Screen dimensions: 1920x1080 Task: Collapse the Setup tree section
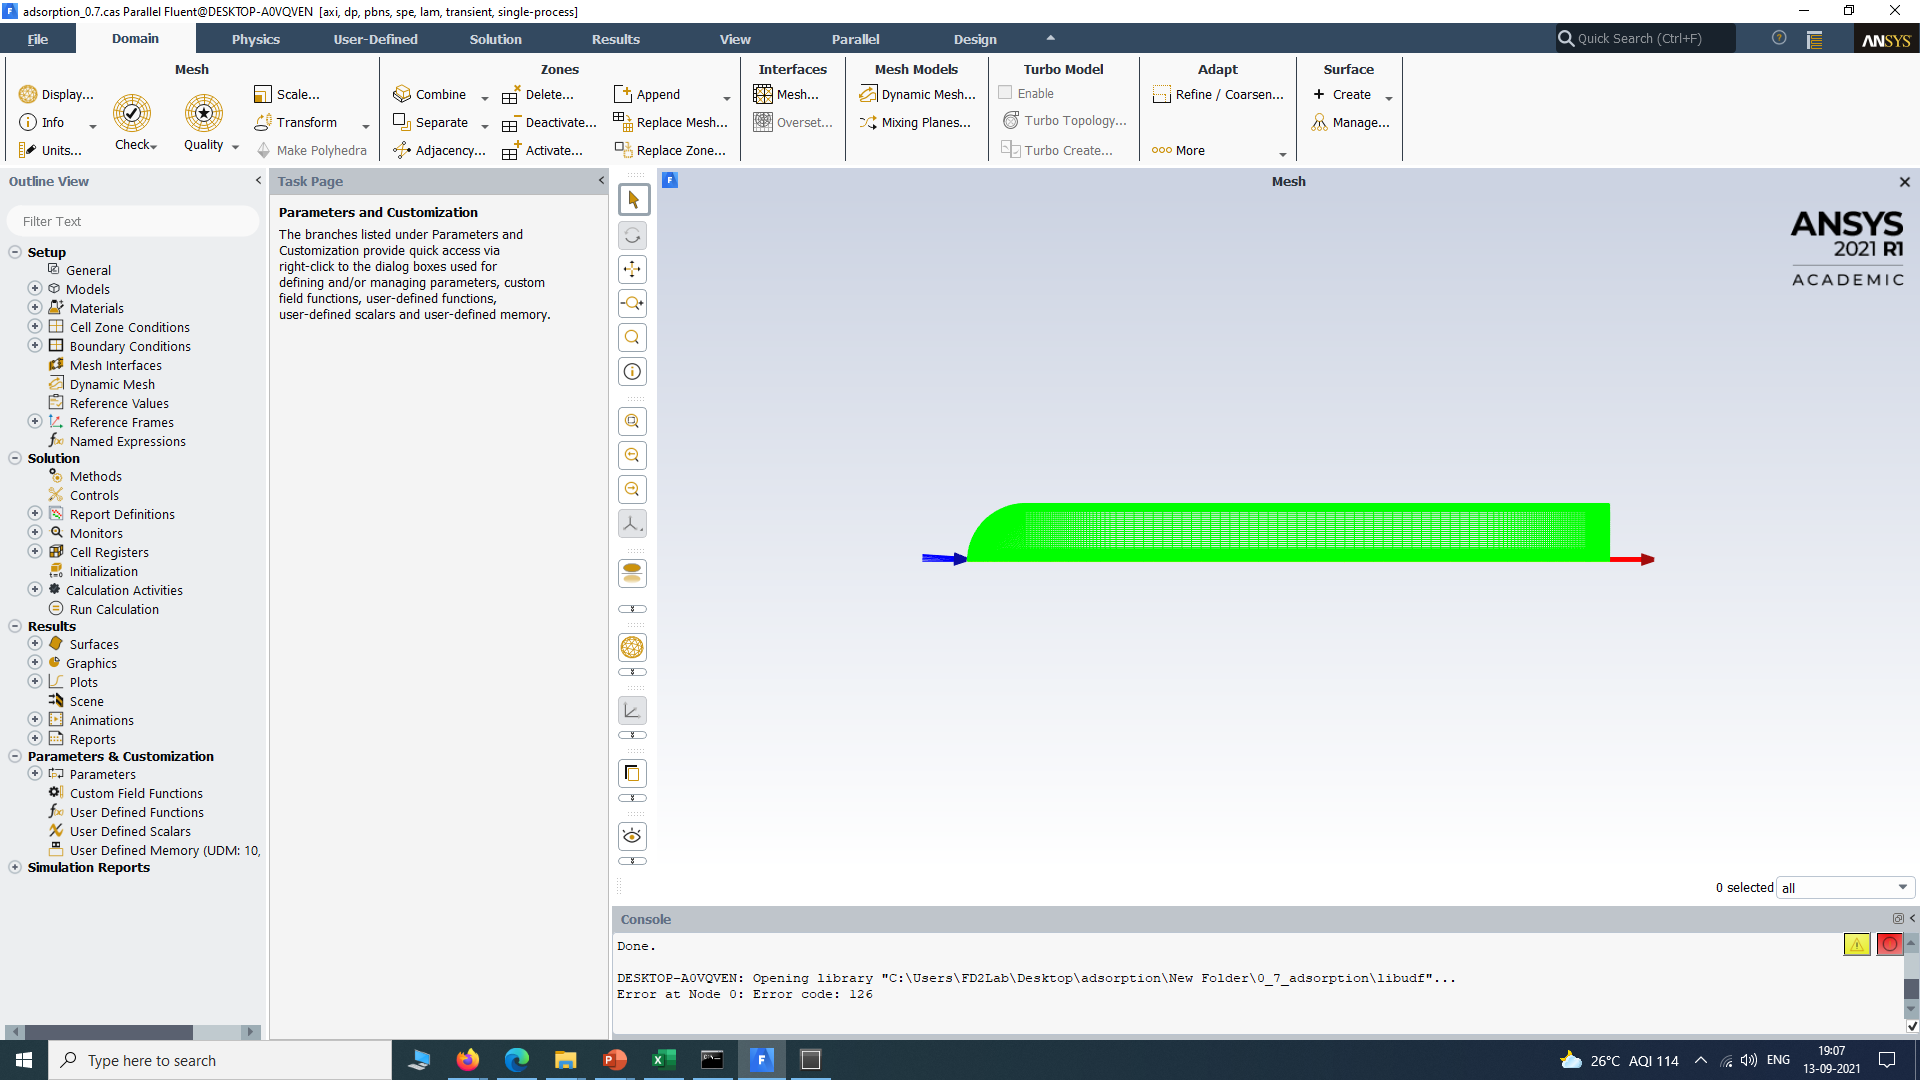click(x=15, y=253)
